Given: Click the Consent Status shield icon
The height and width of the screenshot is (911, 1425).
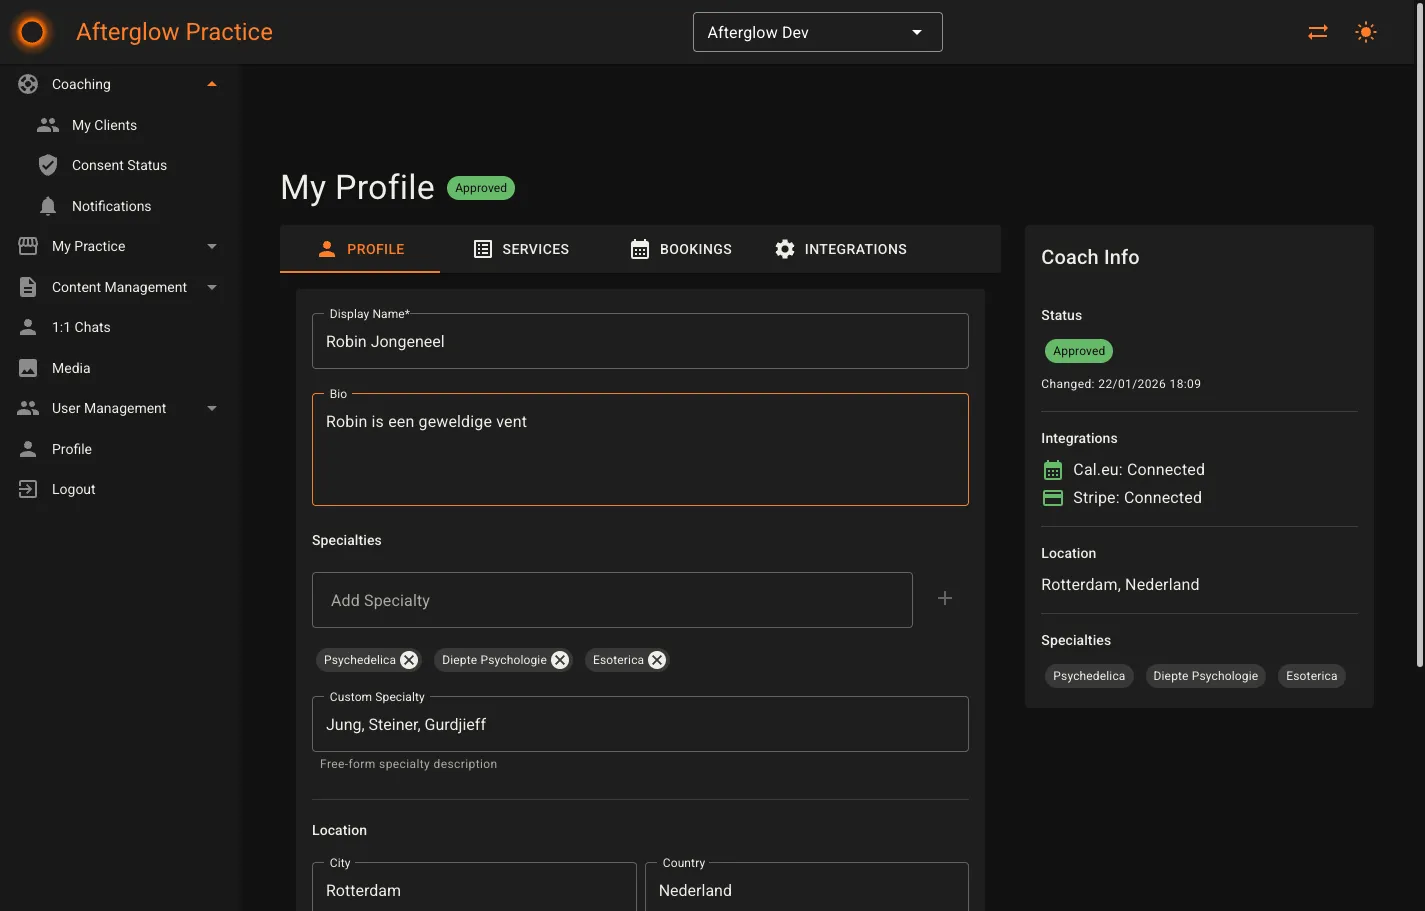Looking at the screenshot, I should click(47, 165).
